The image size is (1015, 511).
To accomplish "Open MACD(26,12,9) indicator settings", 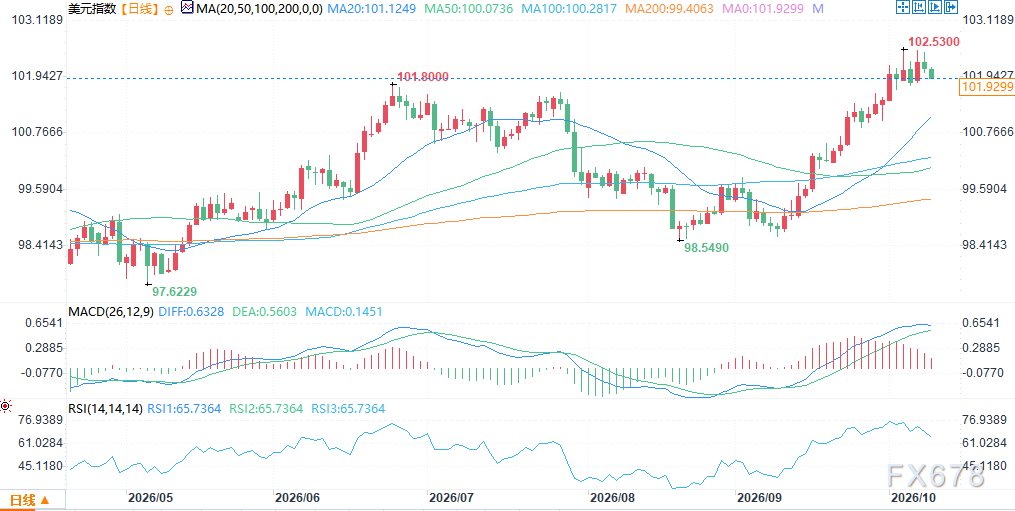I will (111, 312).
